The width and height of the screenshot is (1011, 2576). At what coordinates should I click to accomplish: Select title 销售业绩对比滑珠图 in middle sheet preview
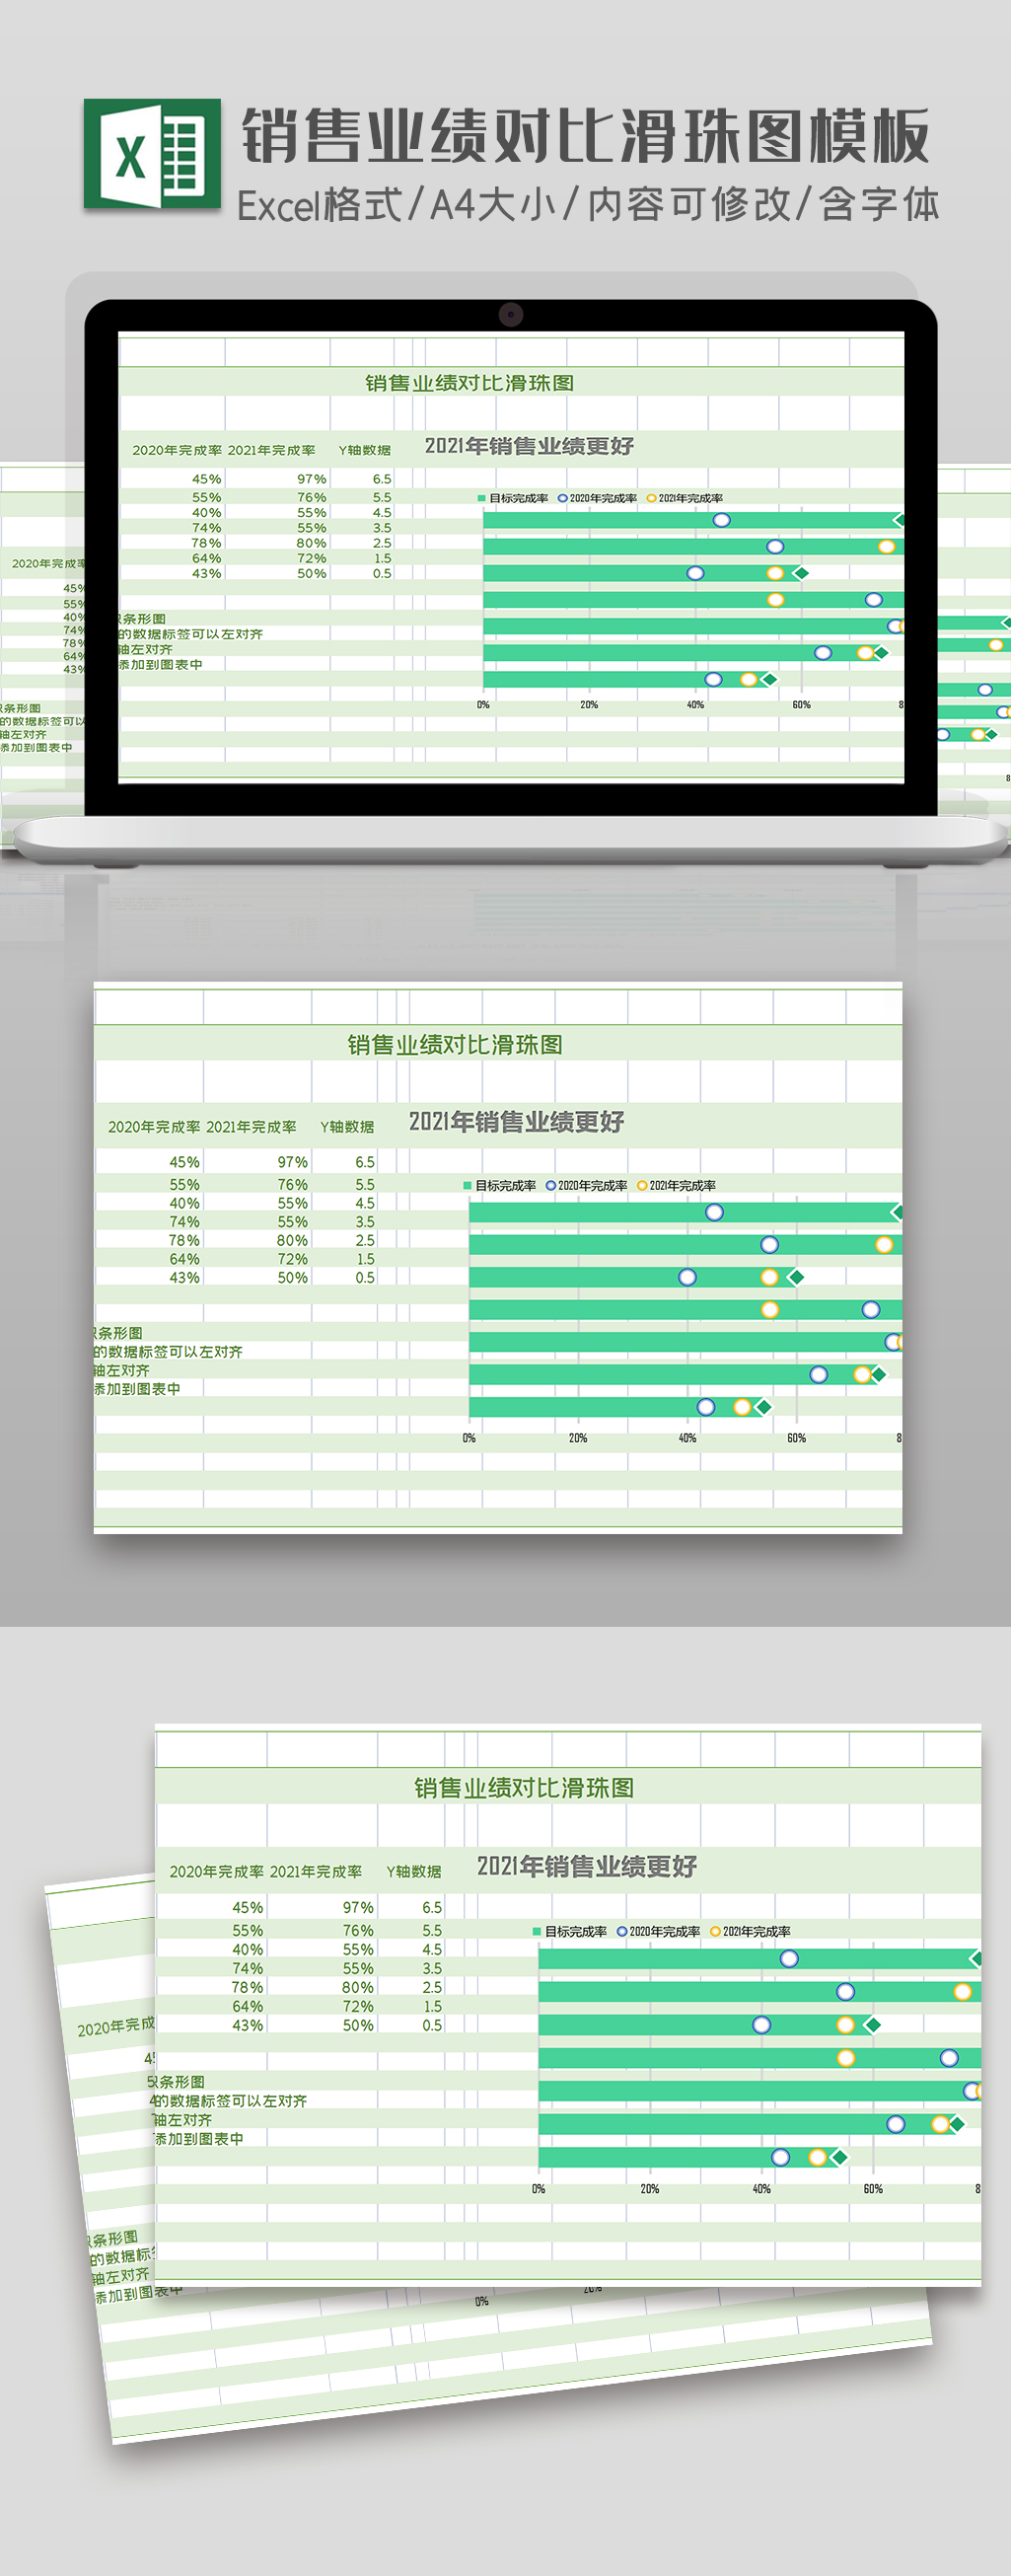click(455, 1045)
